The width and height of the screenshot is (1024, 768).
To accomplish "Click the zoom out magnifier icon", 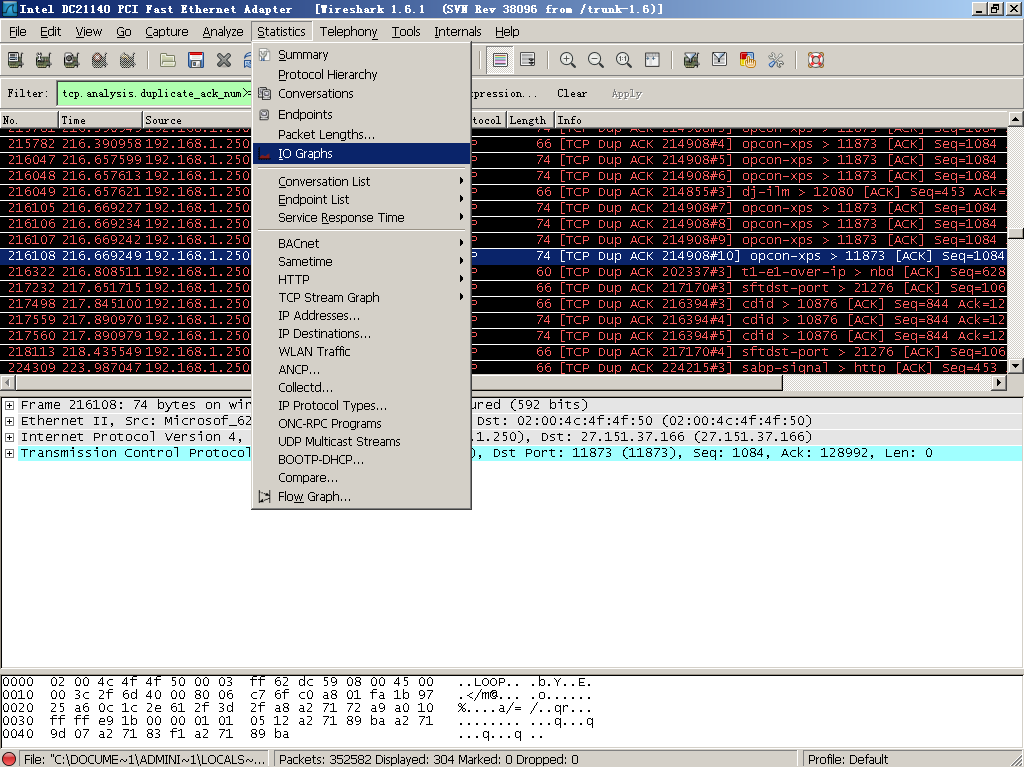I will (x=596, y=60).
